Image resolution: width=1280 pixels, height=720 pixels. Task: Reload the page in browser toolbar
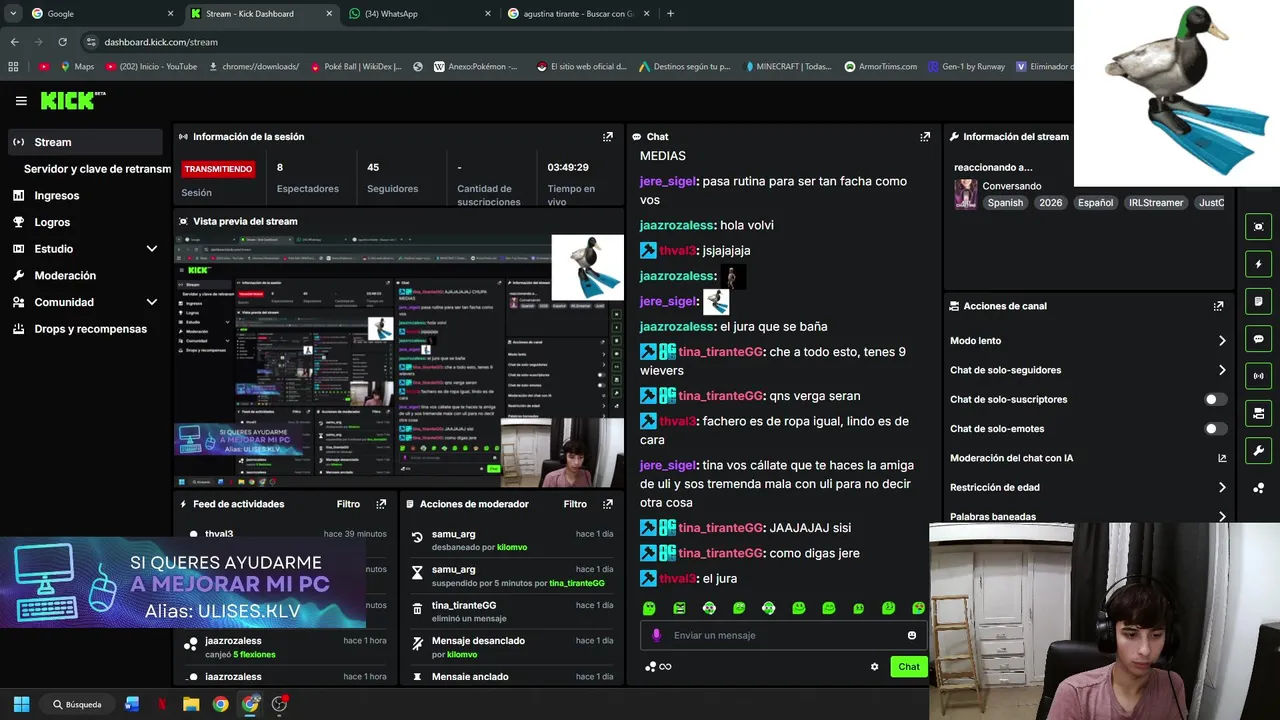[62, 42]
